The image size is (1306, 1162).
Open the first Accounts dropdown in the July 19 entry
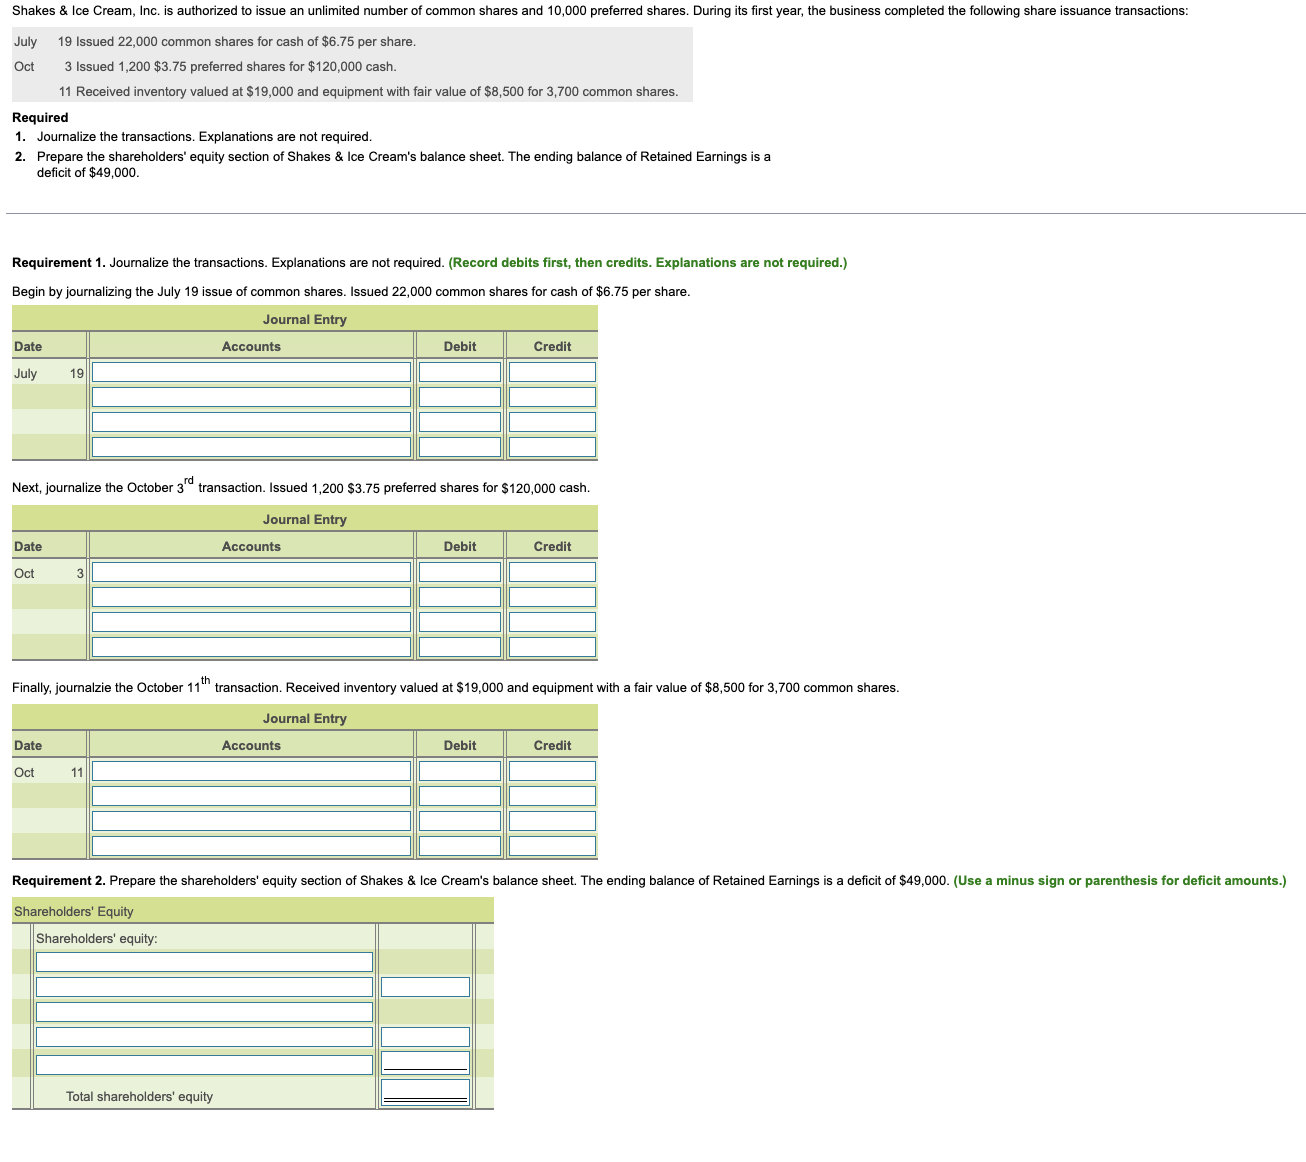pos(250,371)
